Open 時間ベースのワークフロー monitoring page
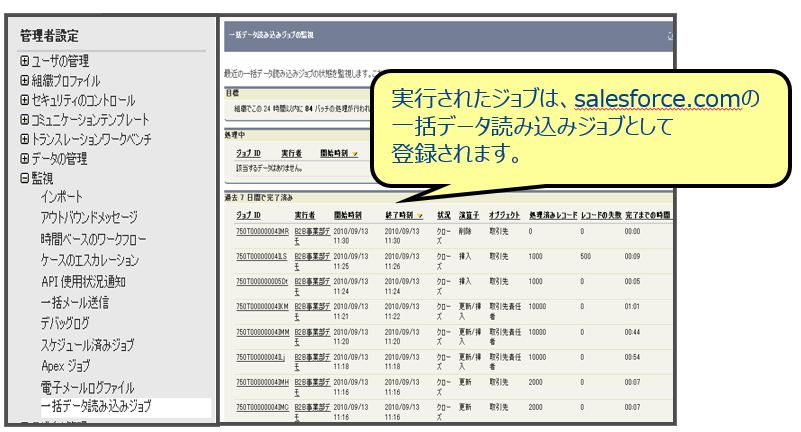Image resolution: width=801 pixels, height=432 pixels. [x=93, y=239]
